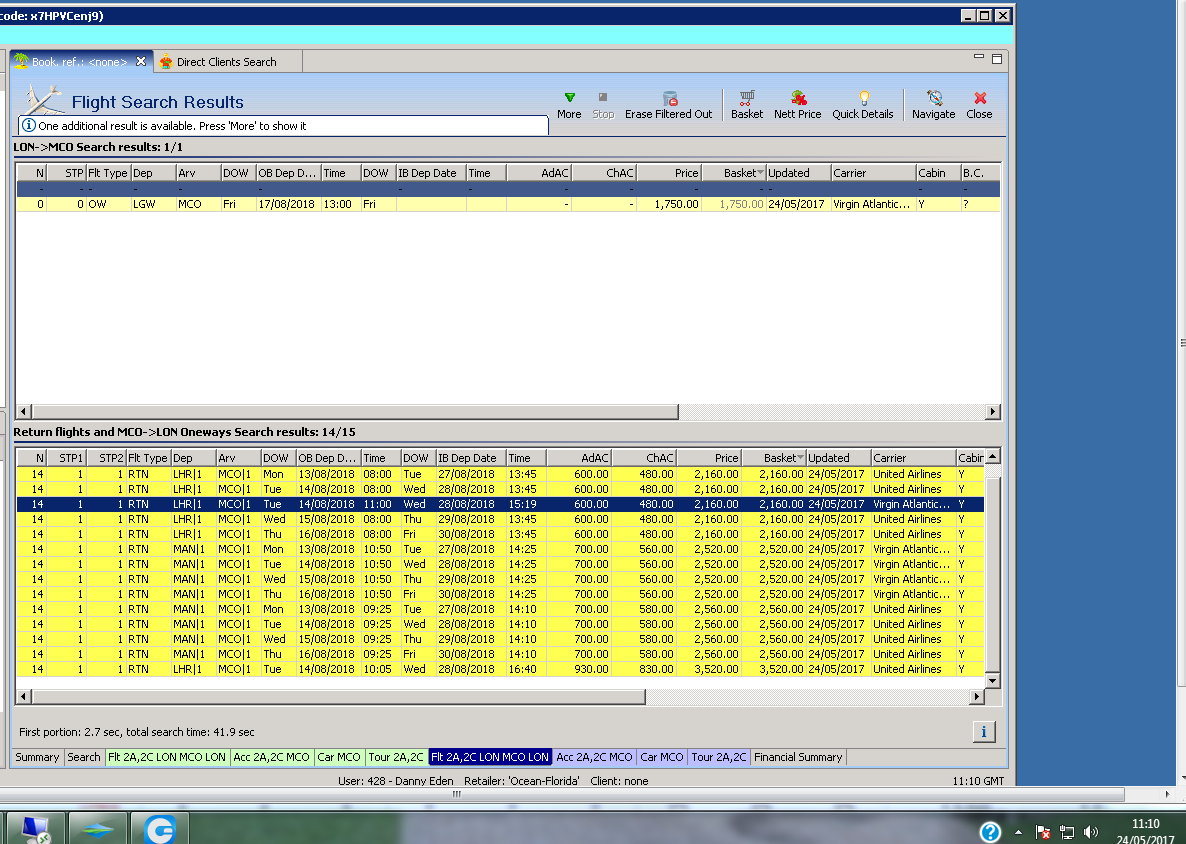1186x844 pixels.
Task: Close the Book. ref. tab
Action: (141, 62)
